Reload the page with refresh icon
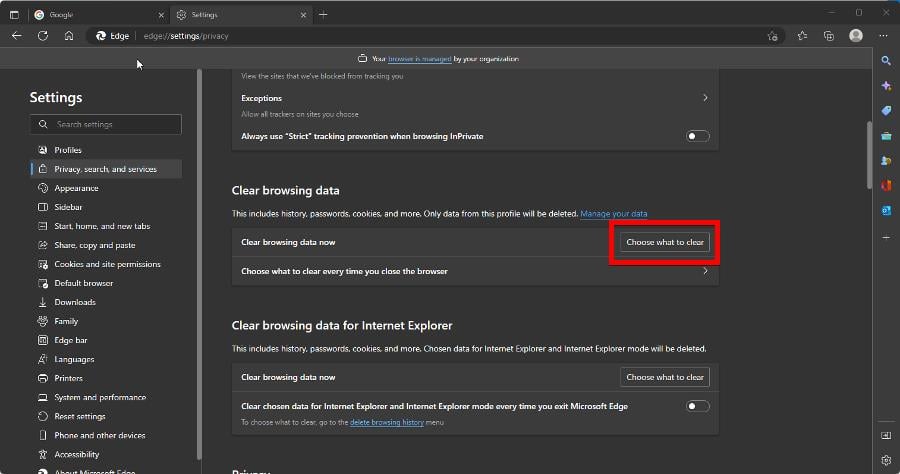Screen dimensions: 900x474 tap(42, 36)
